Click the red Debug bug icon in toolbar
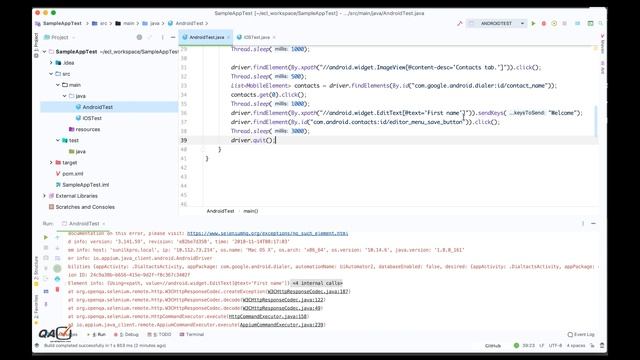 coord(544,24)
